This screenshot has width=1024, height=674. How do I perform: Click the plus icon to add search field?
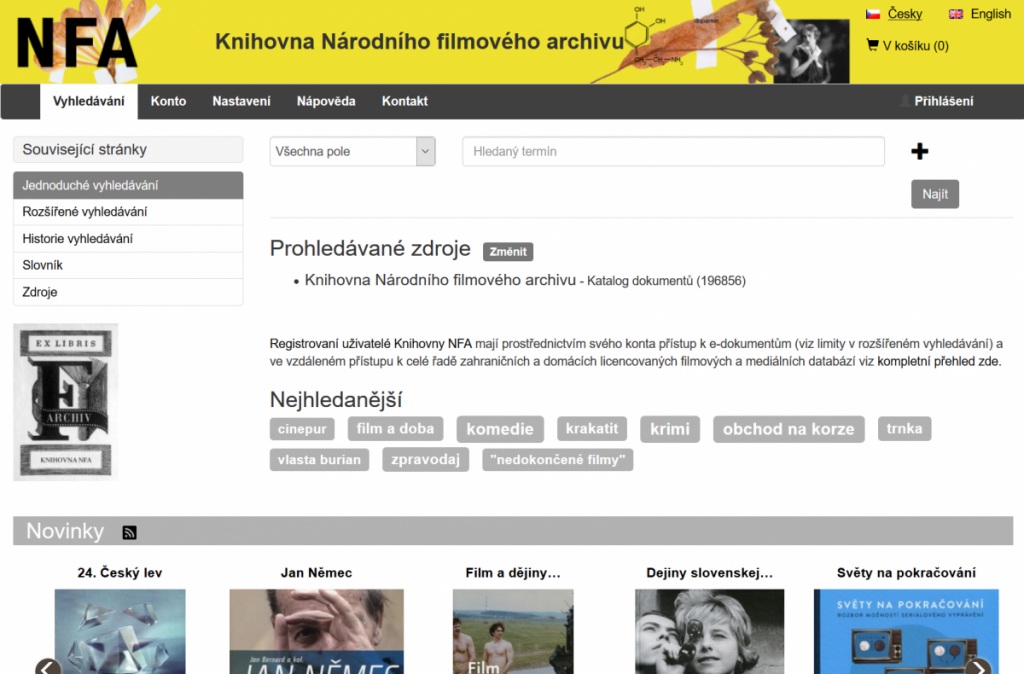[920, 151]
